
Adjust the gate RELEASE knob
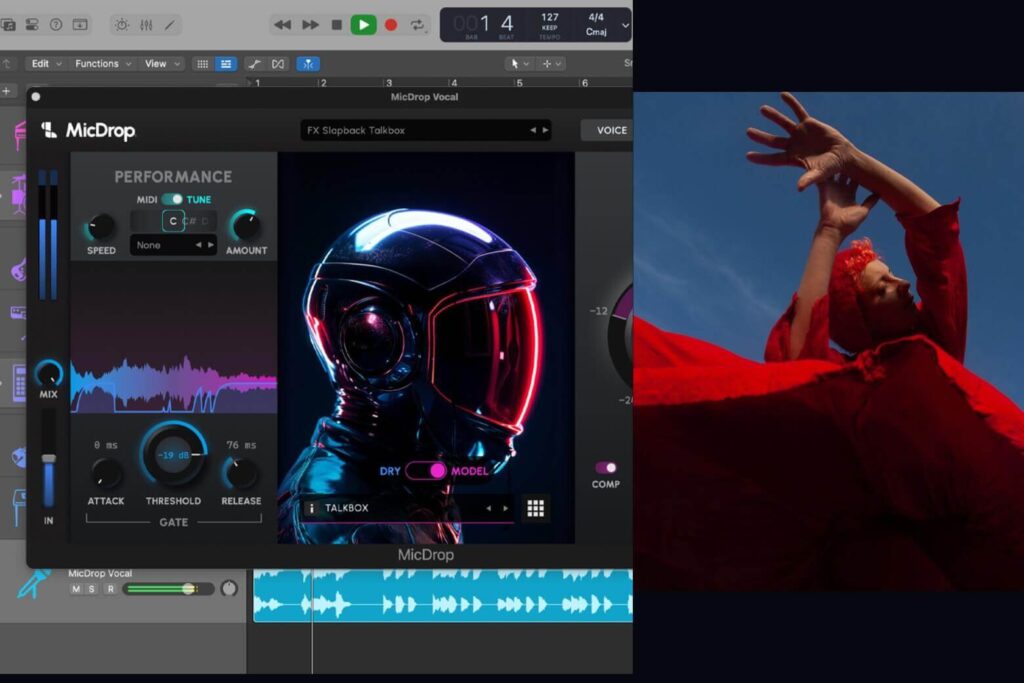(x=240, y=473)
